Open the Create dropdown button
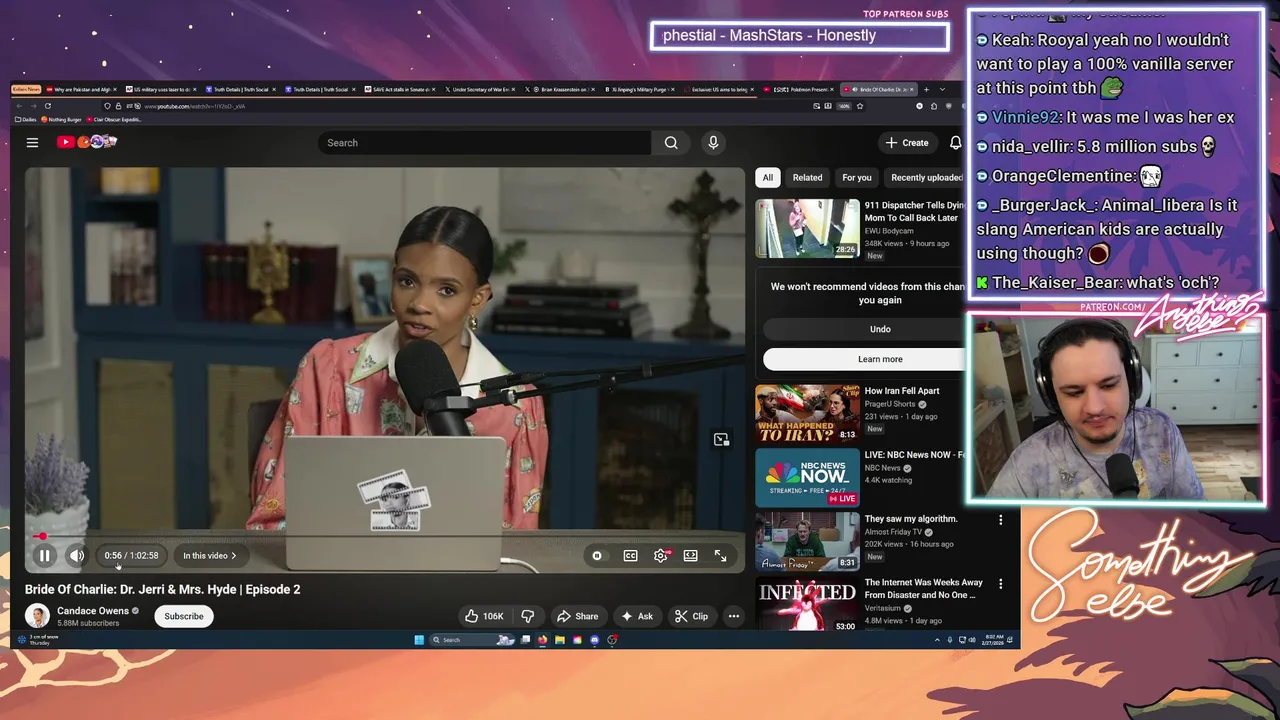Screen dimensions: 1280x720 point(907,143)
